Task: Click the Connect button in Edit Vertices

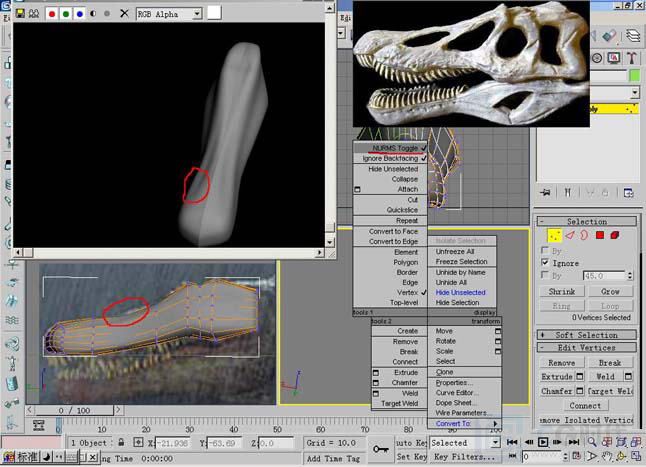Action: pyautogui.click(x=585, y=406)
